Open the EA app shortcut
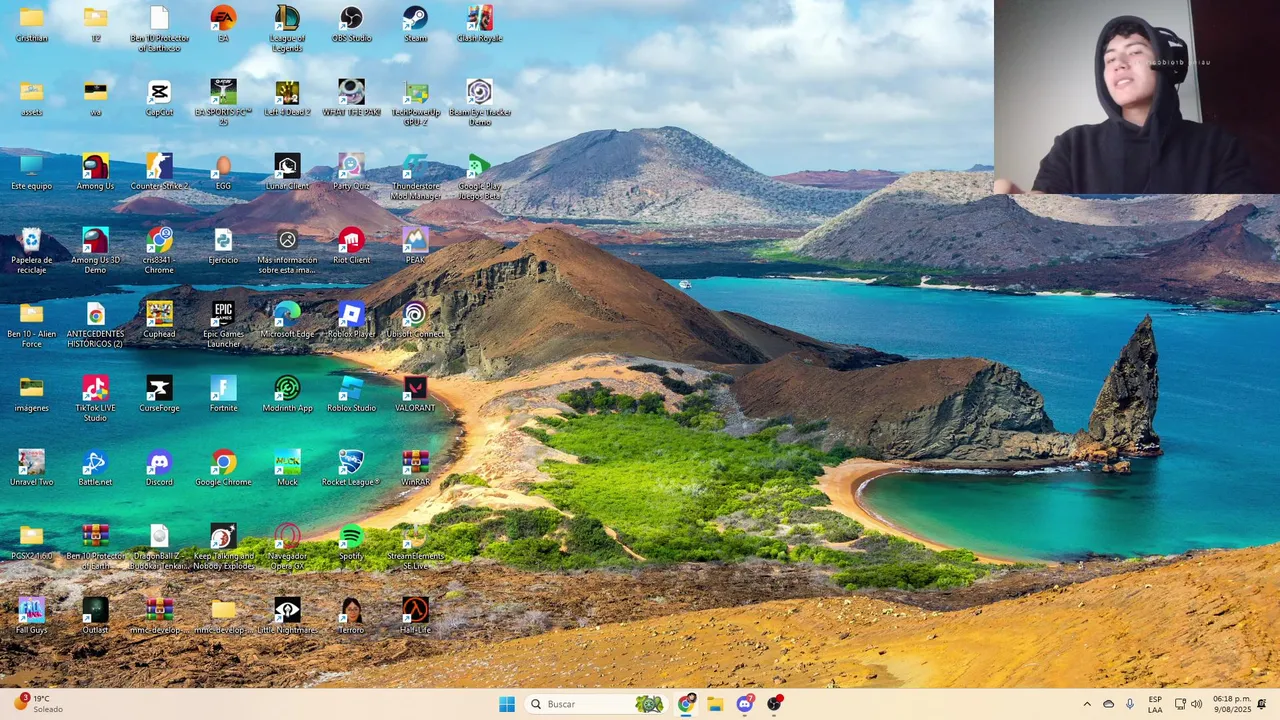The image size is (1280, 720). [x=223, y=24]
